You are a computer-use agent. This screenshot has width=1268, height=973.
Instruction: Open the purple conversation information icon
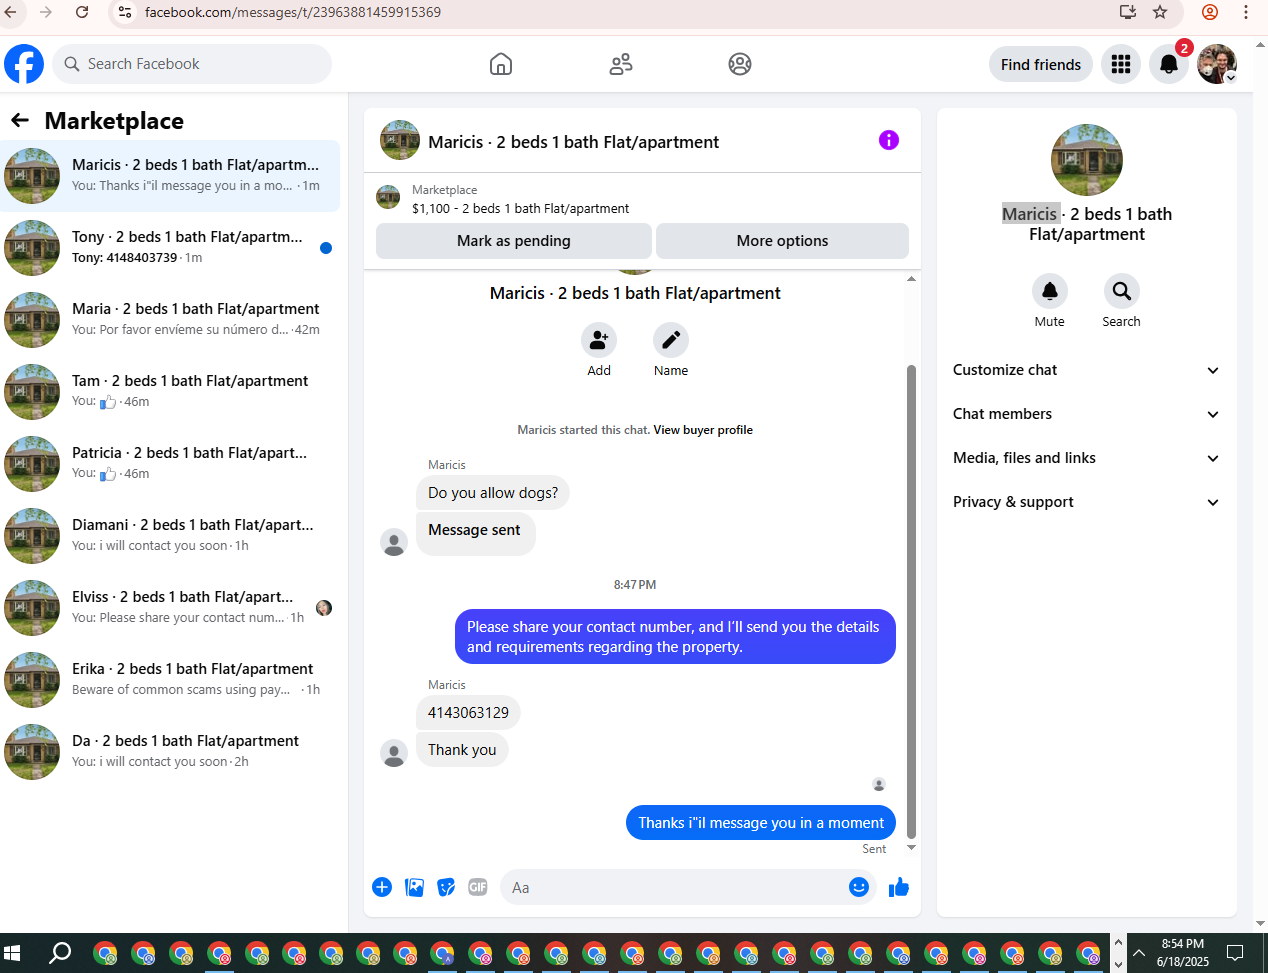point(889,140)
